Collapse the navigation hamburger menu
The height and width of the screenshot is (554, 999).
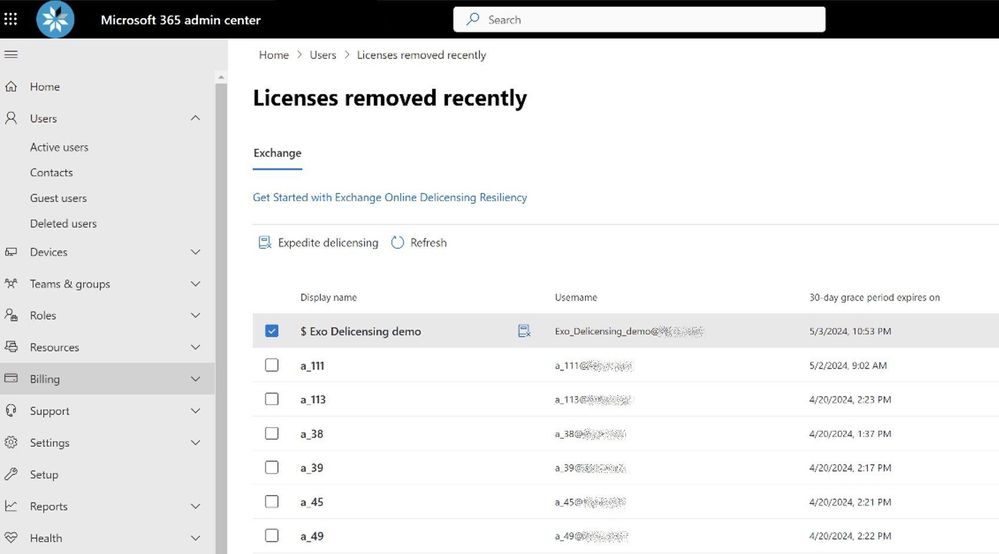11,55
